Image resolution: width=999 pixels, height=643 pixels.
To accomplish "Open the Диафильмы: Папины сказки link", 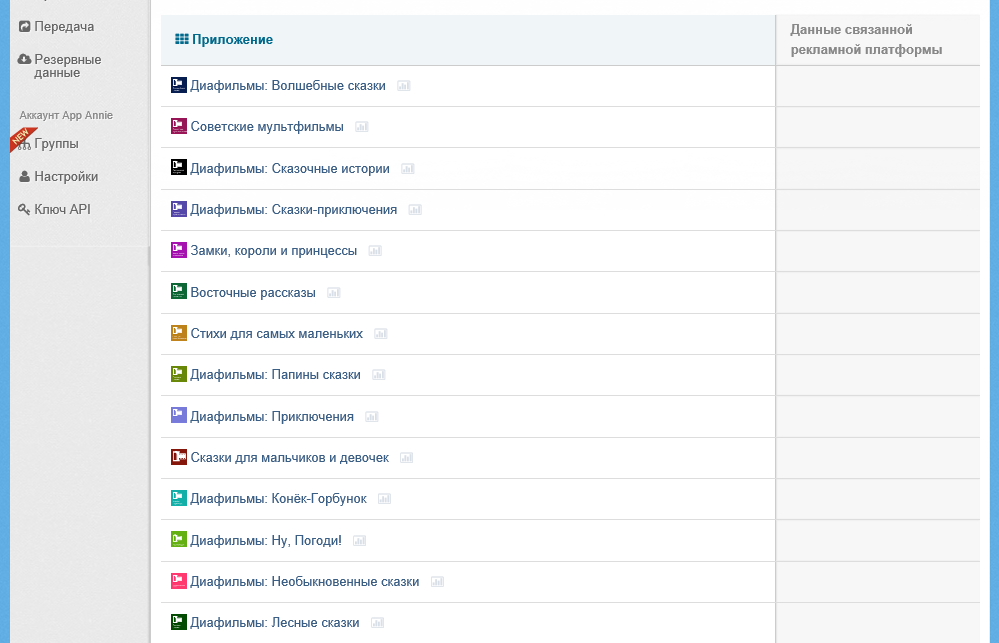I will (x=275, y=375).
